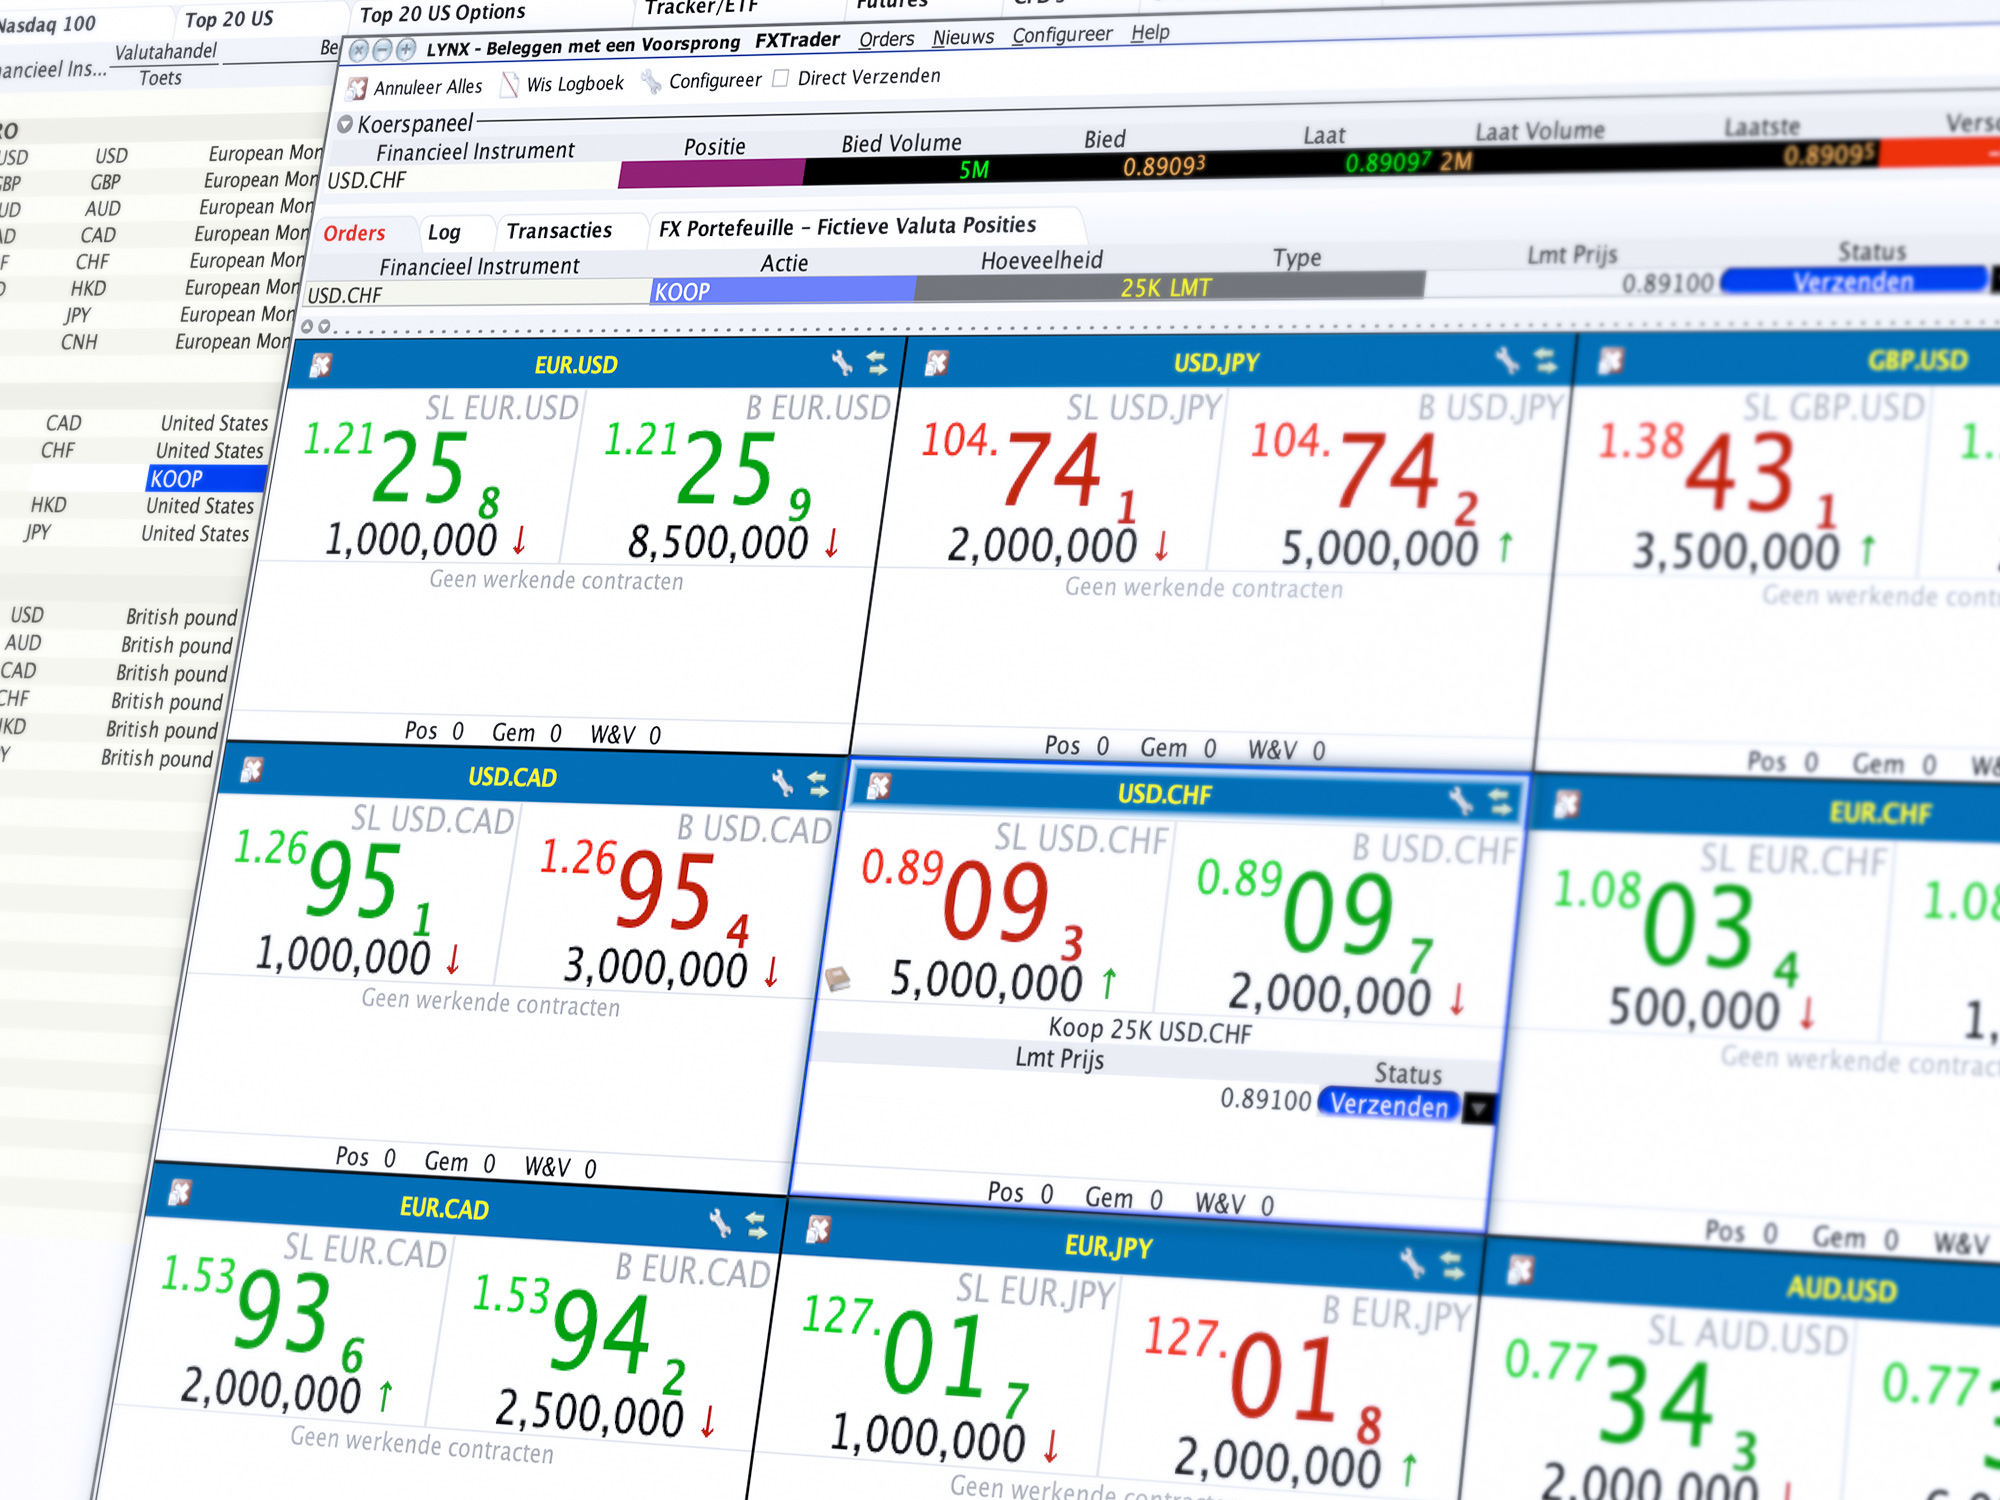Click Bied price 0.89093 in Koerspaneel
Image resolution: width=2000 pixels, height=1500 pixels.
coord(1164,165)
